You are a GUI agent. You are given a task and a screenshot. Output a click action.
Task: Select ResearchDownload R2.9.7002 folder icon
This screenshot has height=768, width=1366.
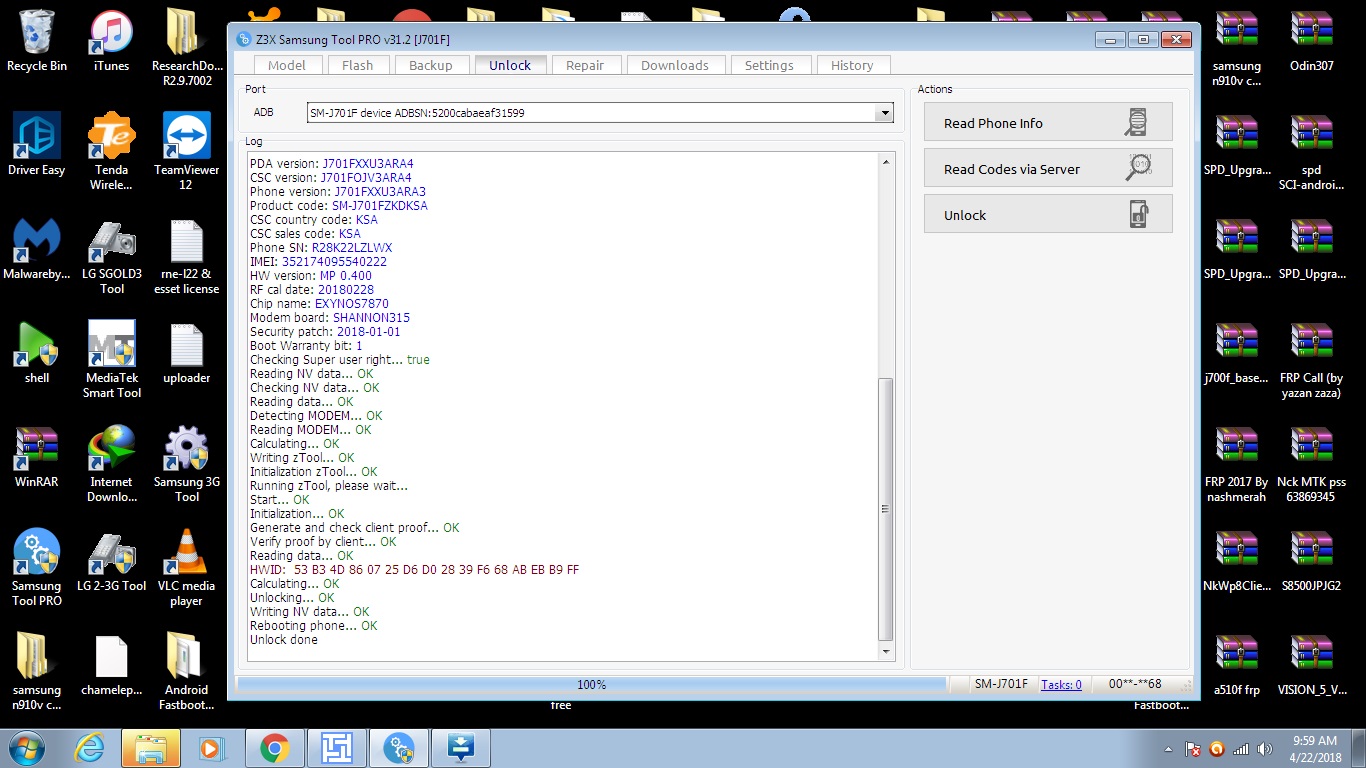tap(187, 48)
